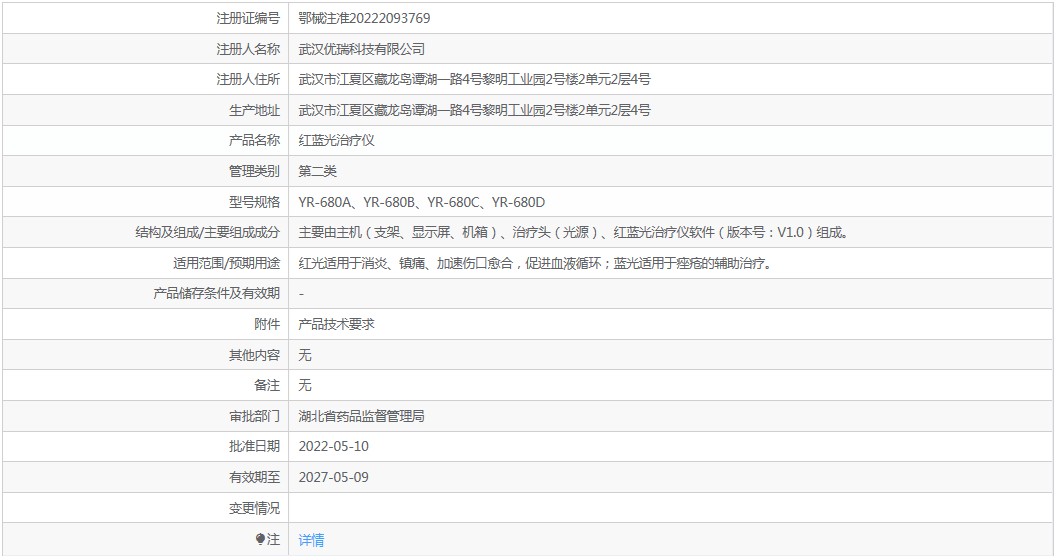Click the 变更情况 label

(254, 508)
